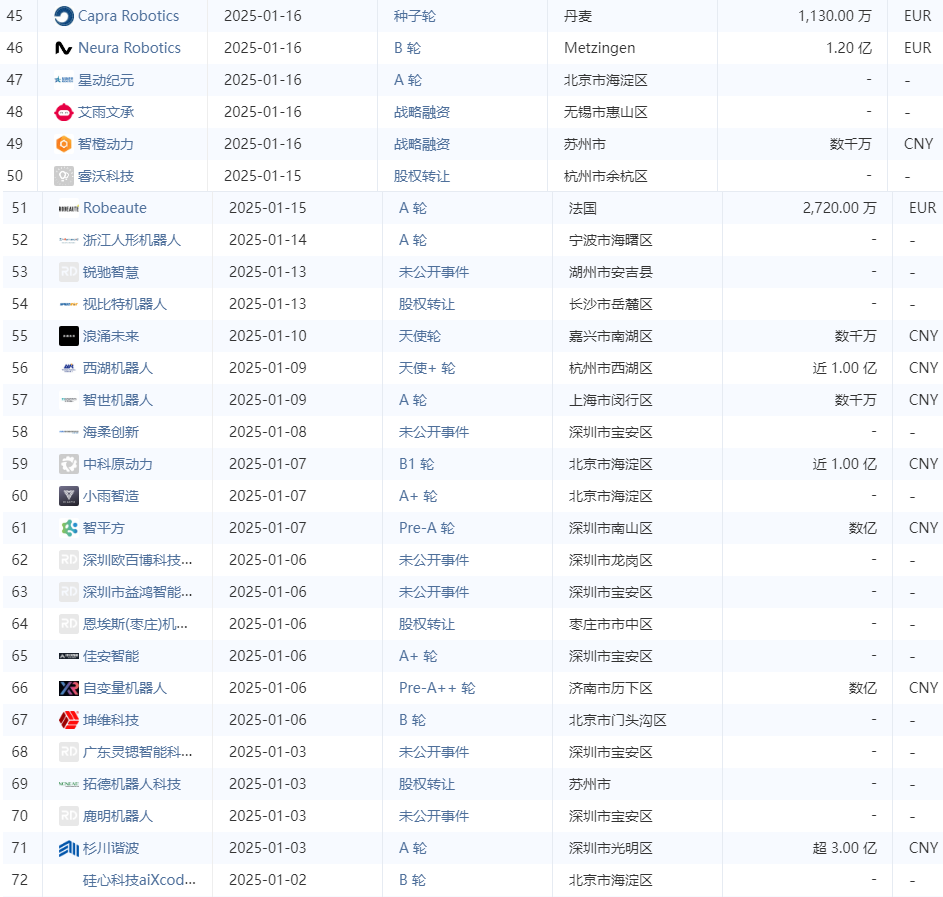Select the location Metzingen for Neura Robotics
943x897 pixels.
pos(600,48)
